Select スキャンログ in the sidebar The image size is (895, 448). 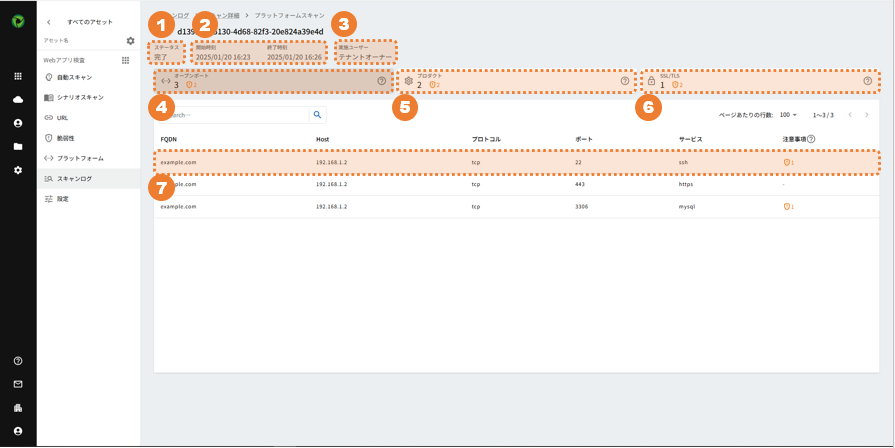(x=88, y=179)
